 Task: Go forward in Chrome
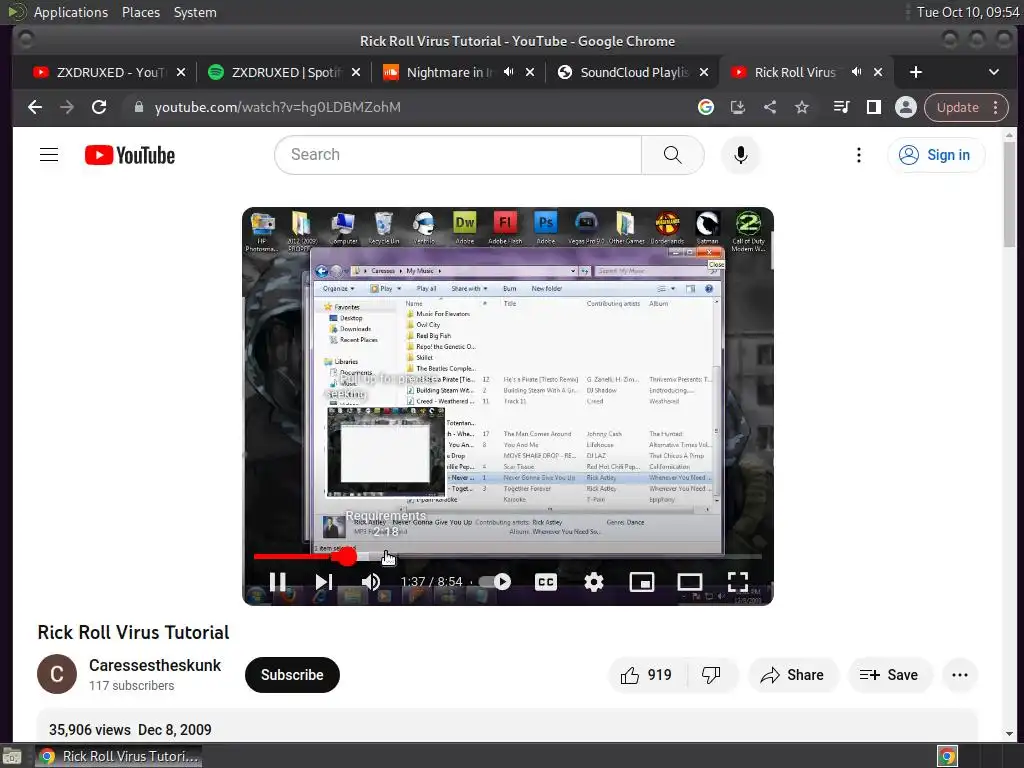(x=67, y=107)
